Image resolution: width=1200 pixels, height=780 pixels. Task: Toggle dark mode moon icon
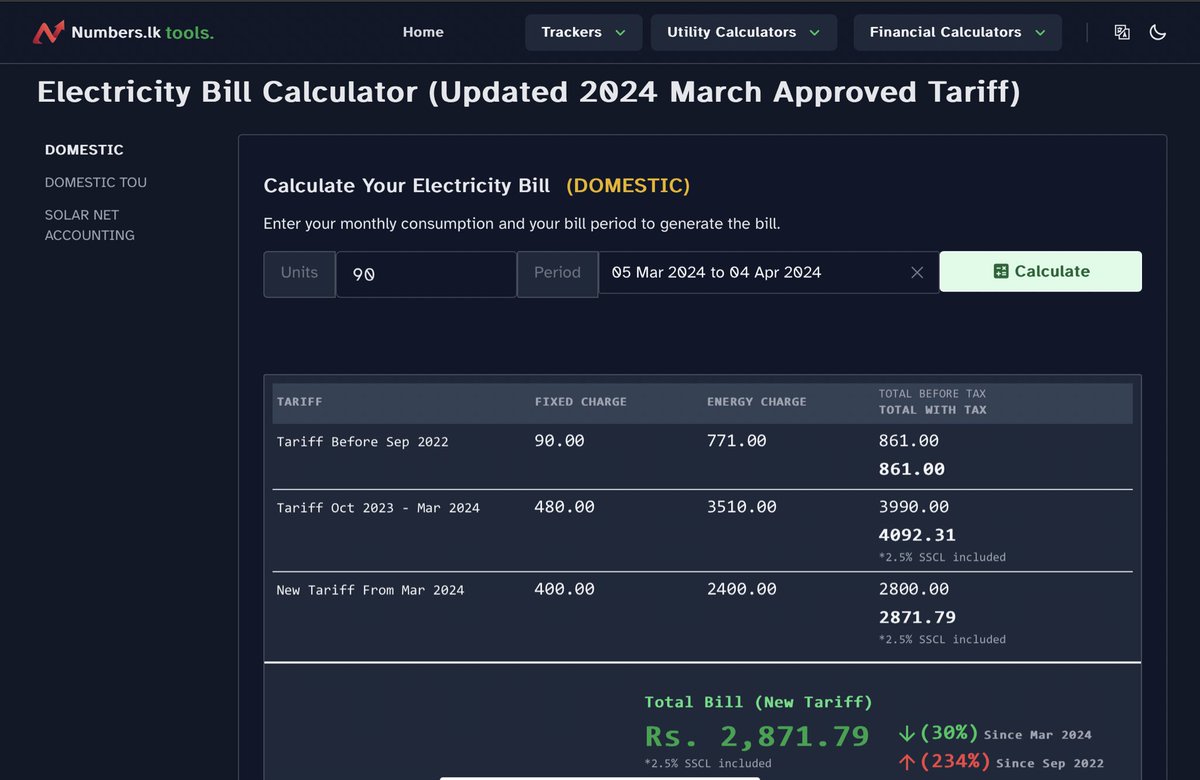1158,32
